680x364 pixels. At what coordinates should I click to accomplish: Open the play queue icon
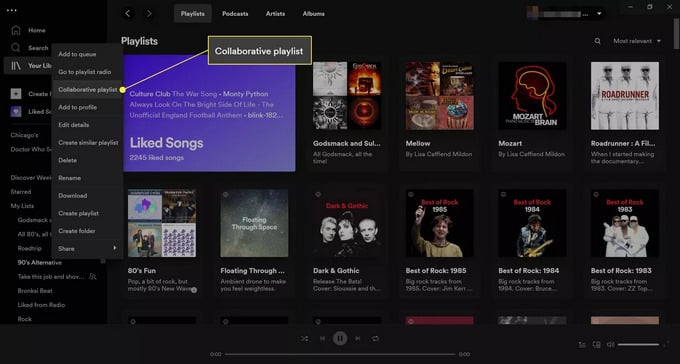point(582,344)
